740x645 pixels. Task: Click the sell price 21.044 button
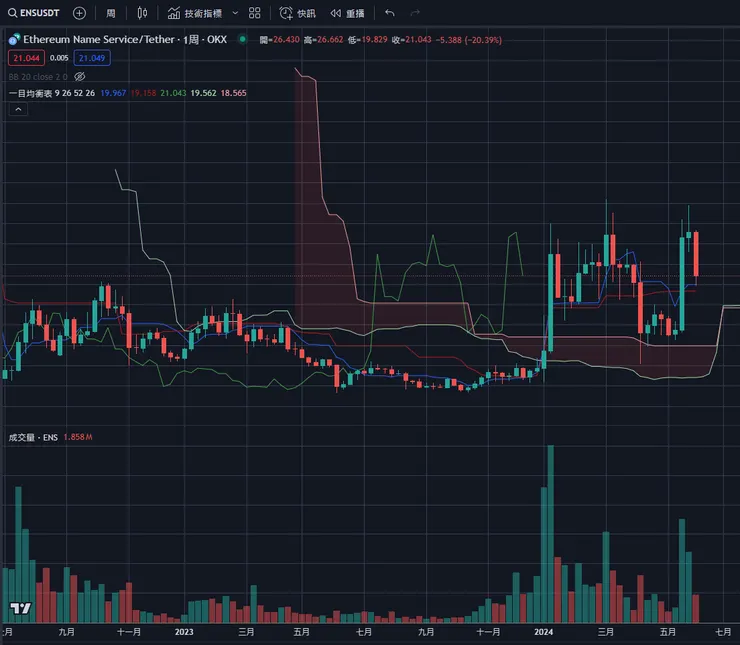(26, 58)
